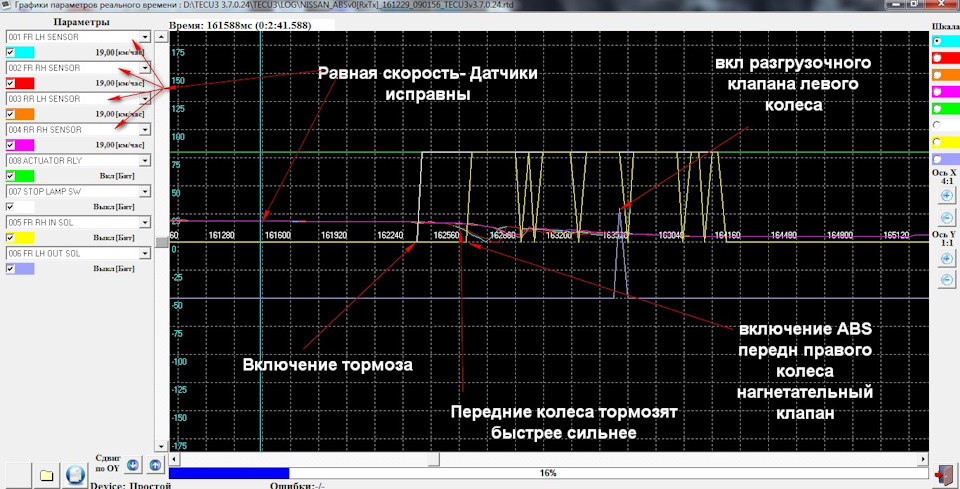Open the 003 RR LH SENSOR dropdown
Screen dimensions: 960x489
point(144,99)
